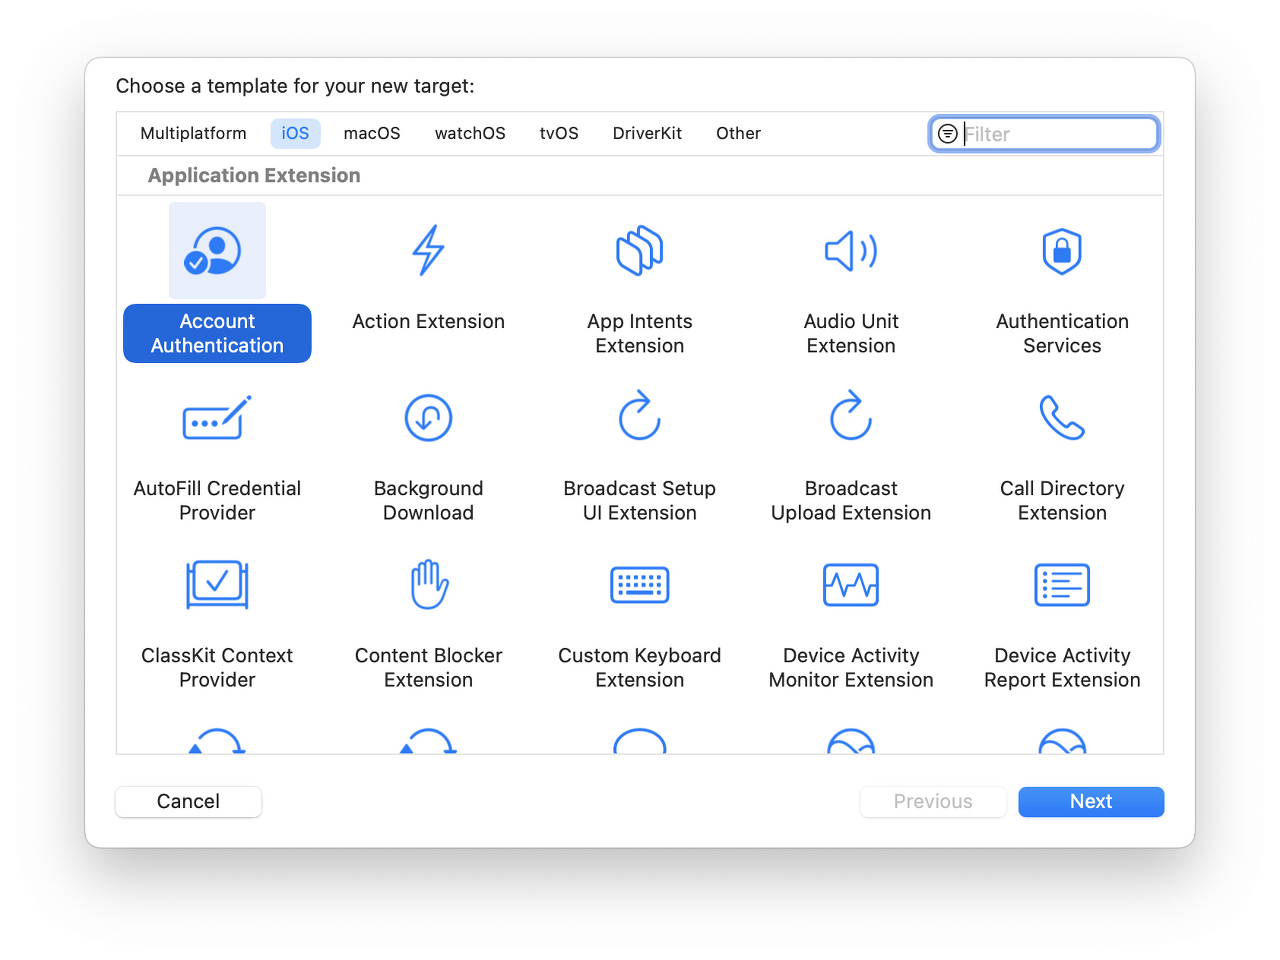Click the Custom Keyboard Extension label

coord(640,667)
